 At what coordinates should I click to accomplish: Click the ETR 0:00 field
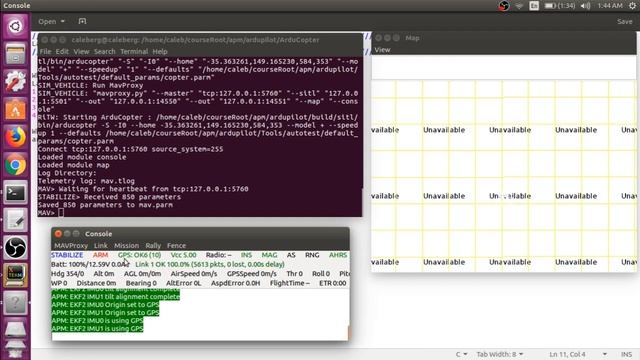pos(333,283)
